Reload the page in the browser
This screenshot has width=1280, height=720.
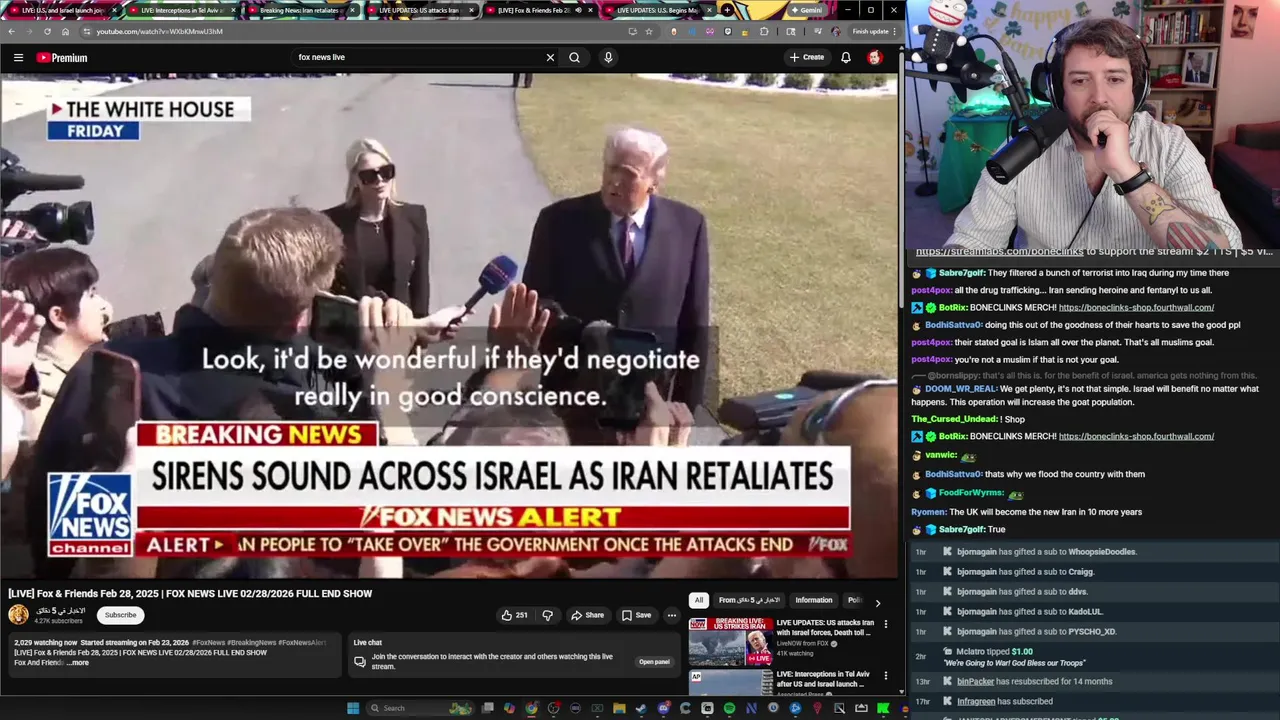pyautogui.click(x=47, y=31)
